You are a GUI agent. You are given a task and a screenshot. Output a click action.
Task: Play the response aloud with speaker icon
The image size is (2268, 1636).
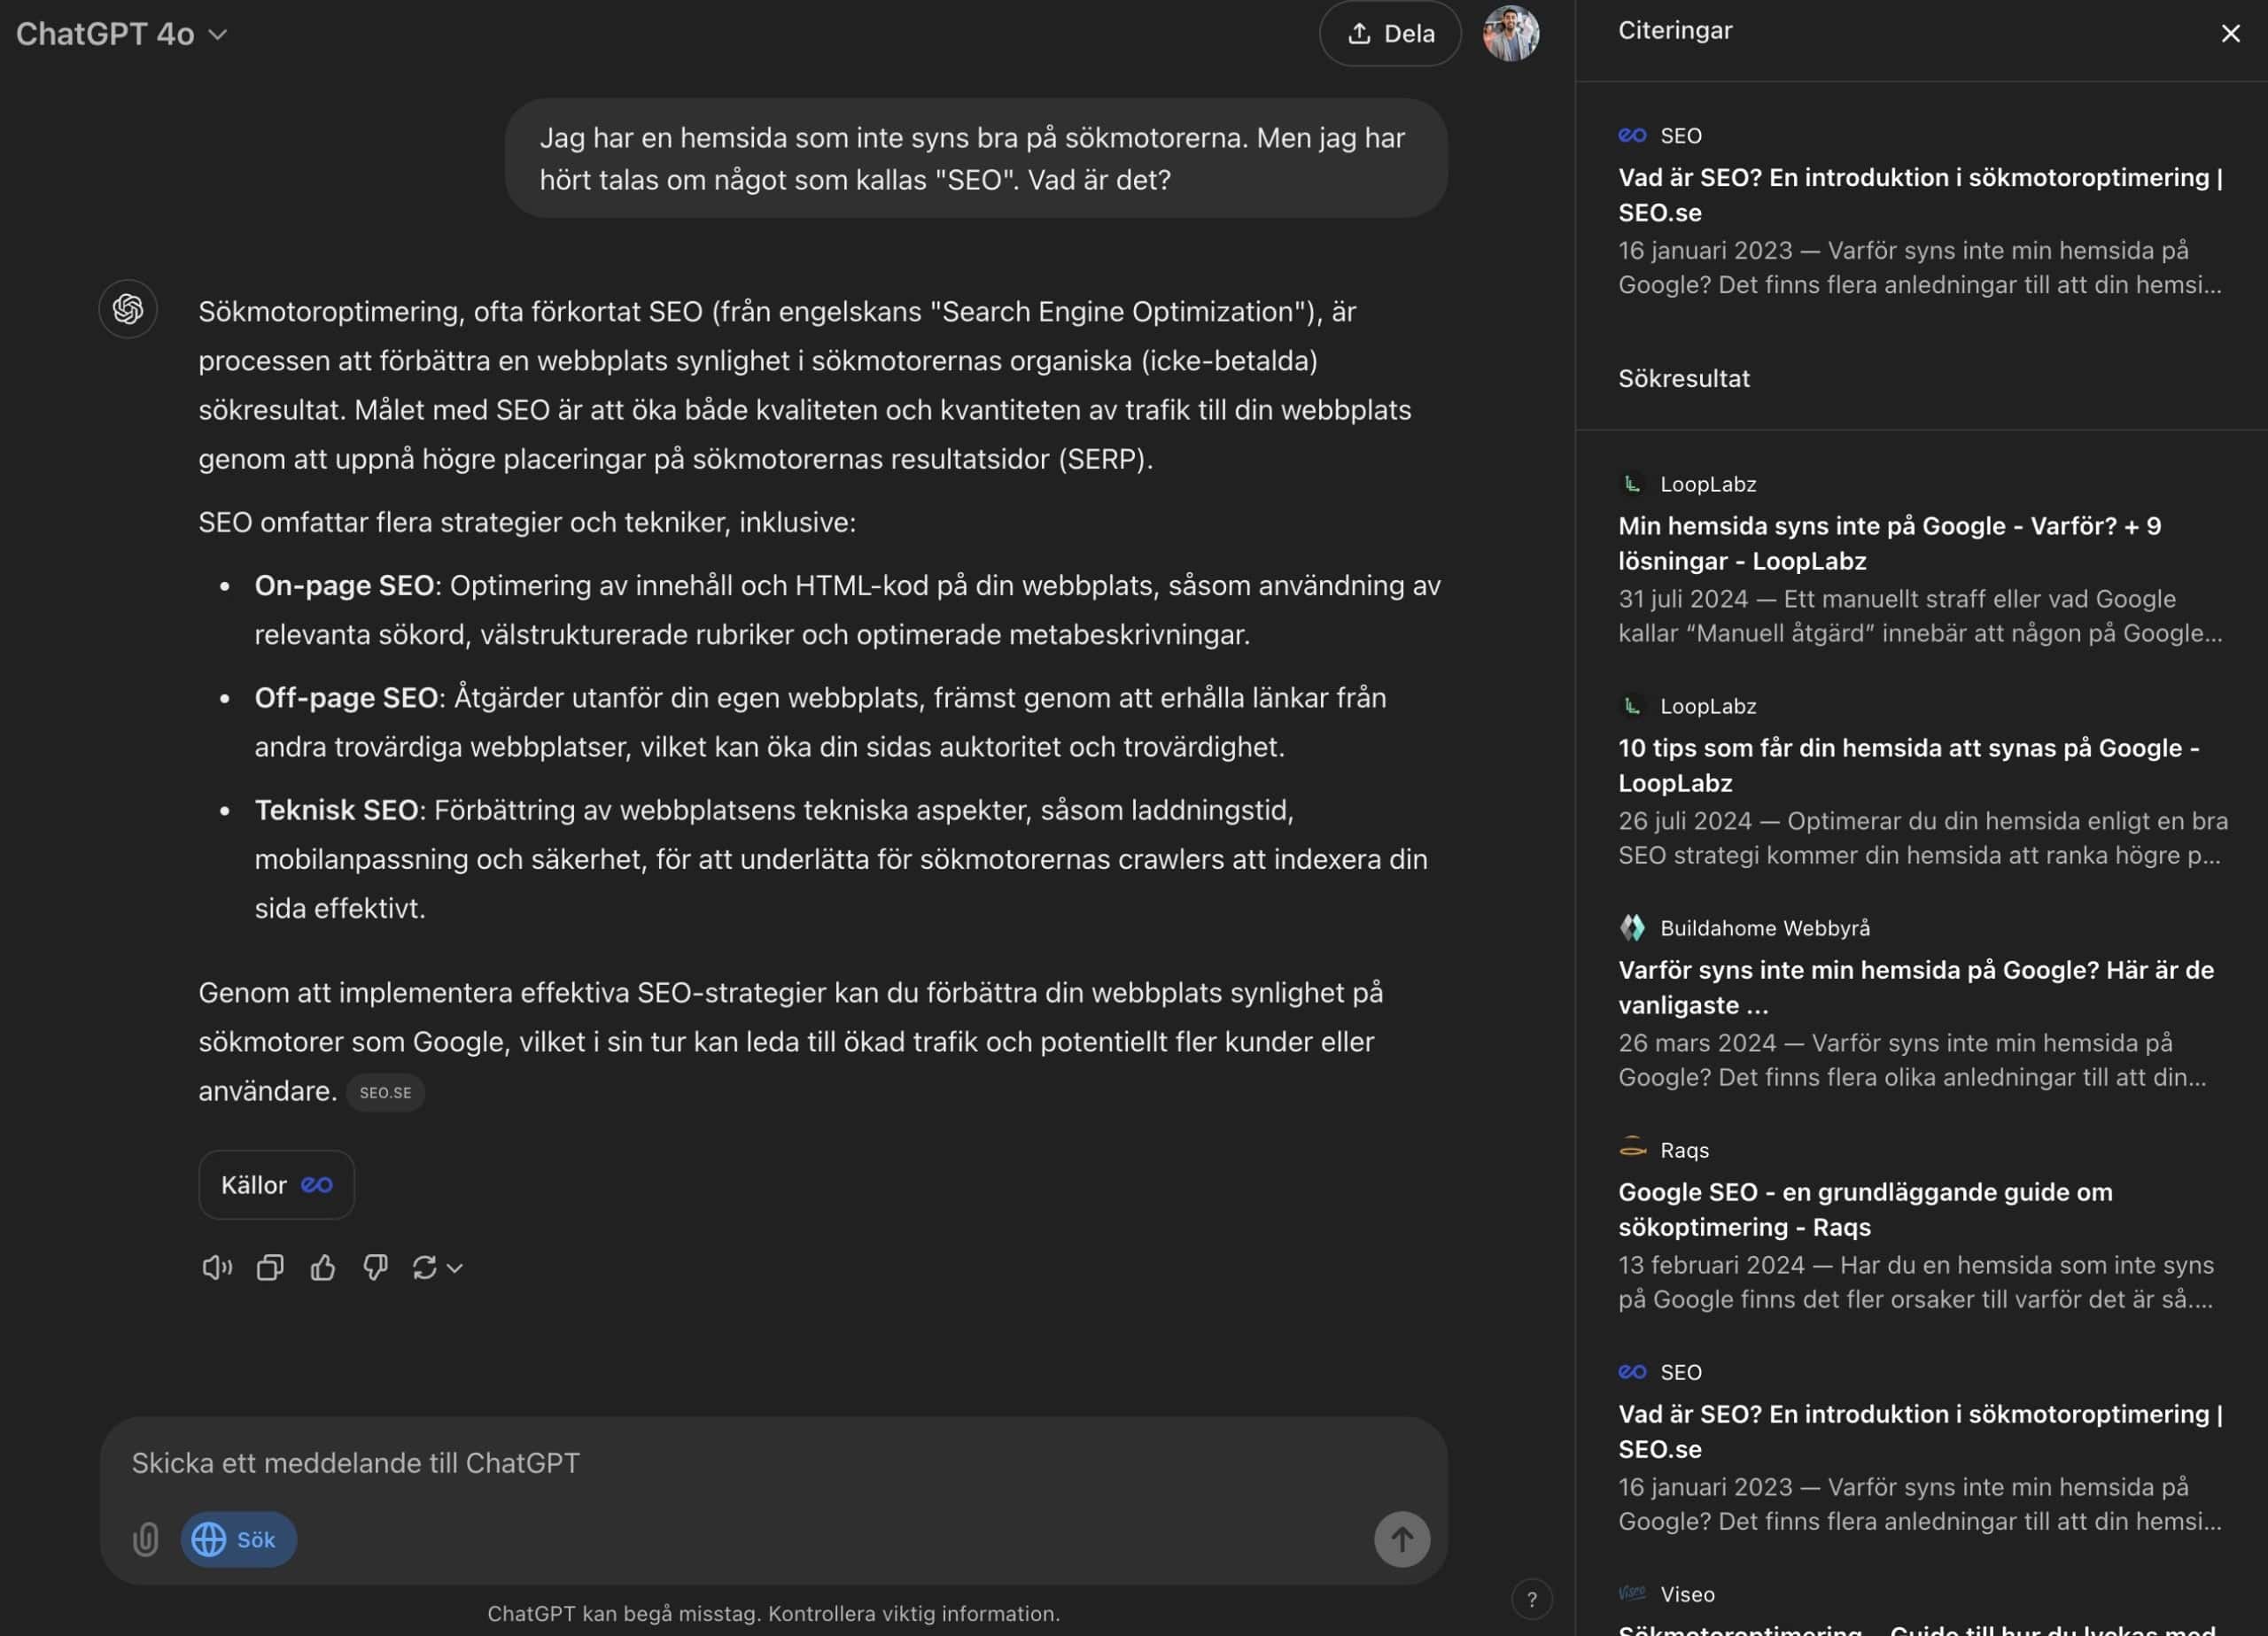coord(216,1268)
